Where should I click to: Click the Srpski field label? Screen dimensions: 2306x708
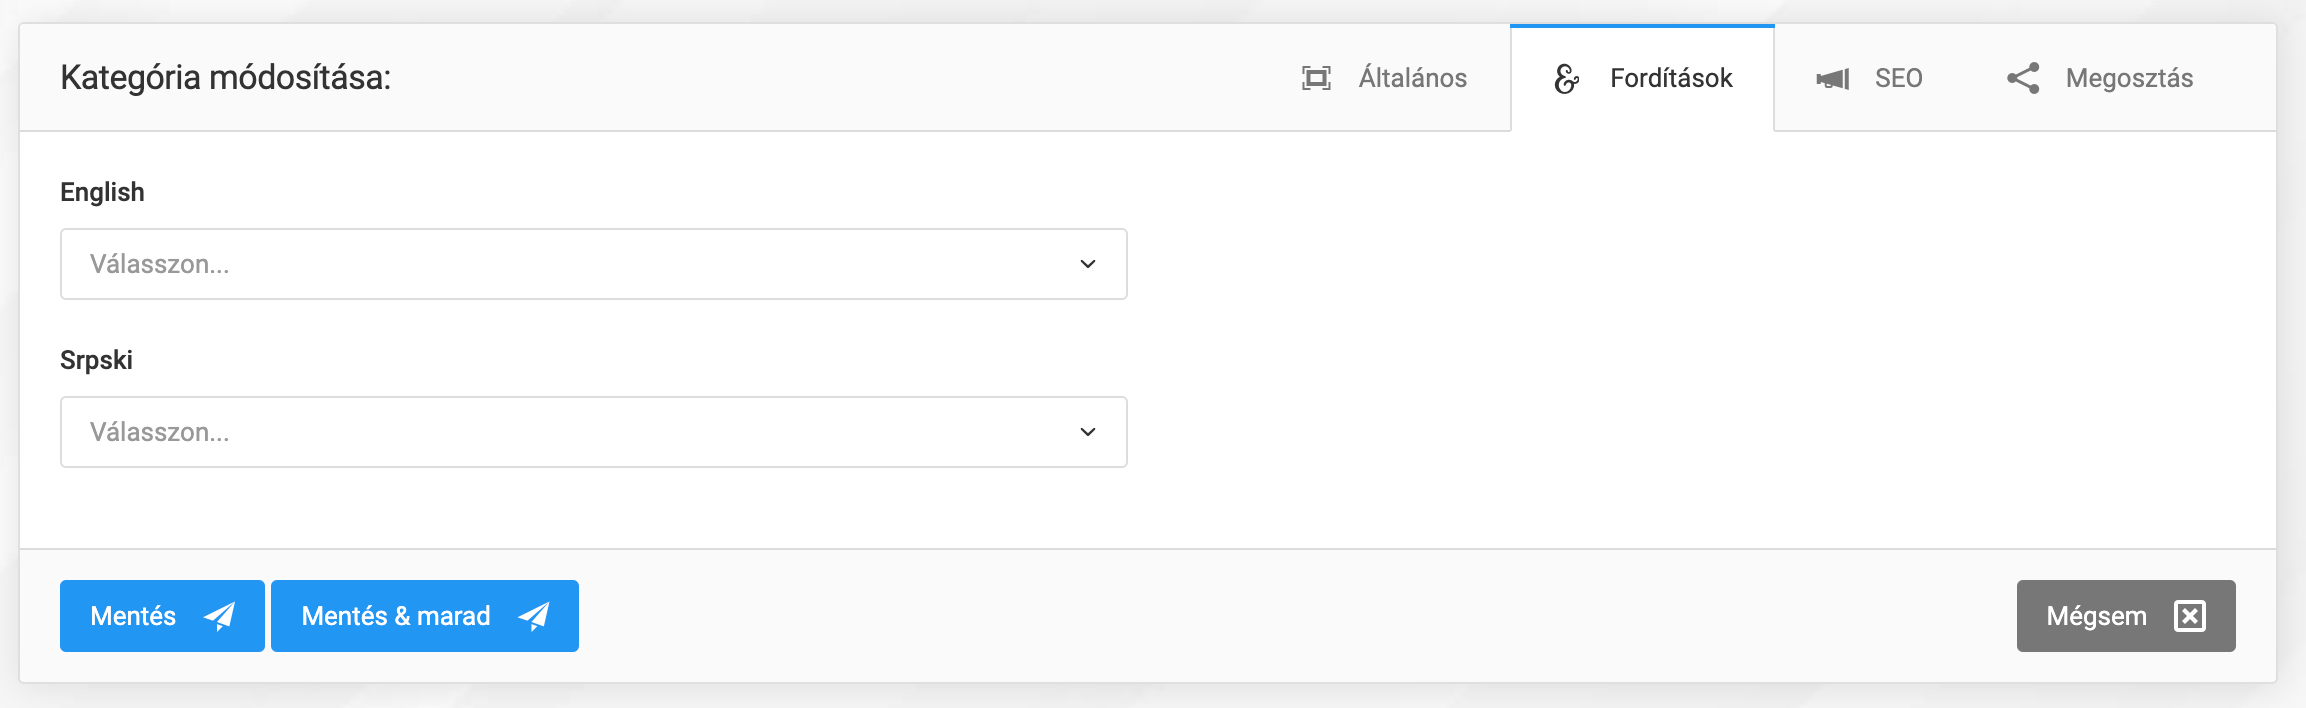tap(96, 360)
